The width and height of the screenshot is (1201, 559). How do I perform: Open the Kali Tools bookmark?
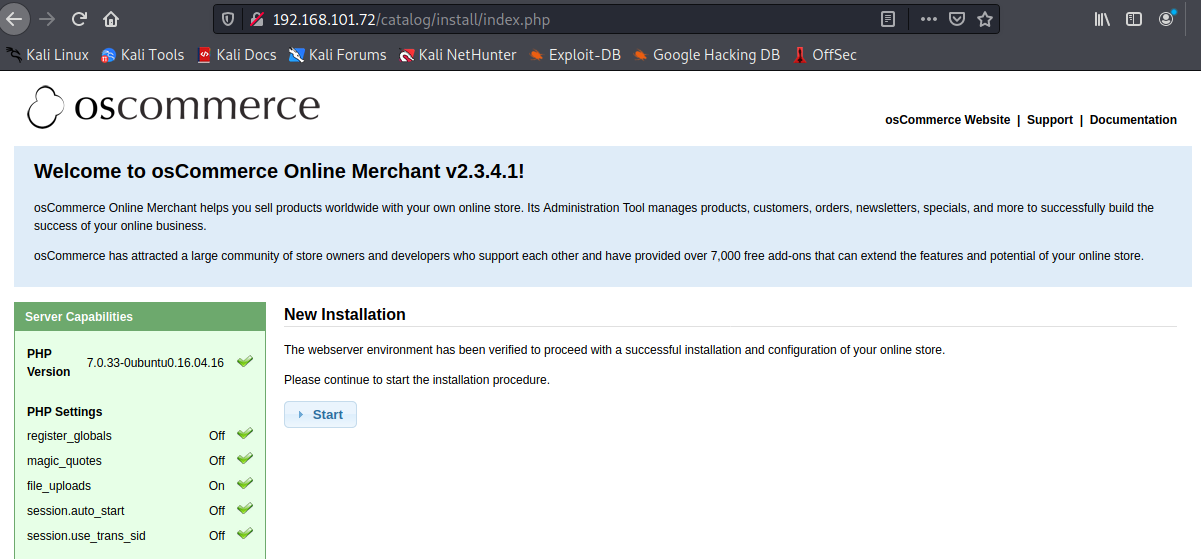click(x=143, y=55)
